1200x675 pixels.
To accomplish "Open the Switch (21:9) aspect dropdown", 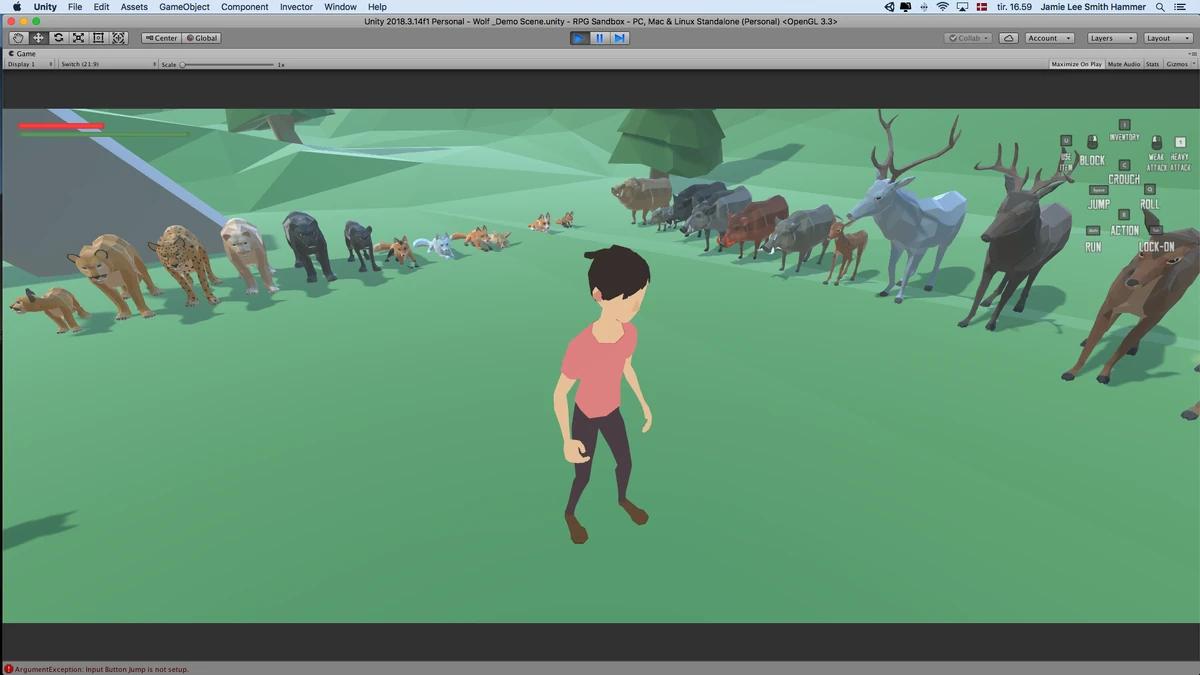I will click(107, 64).
